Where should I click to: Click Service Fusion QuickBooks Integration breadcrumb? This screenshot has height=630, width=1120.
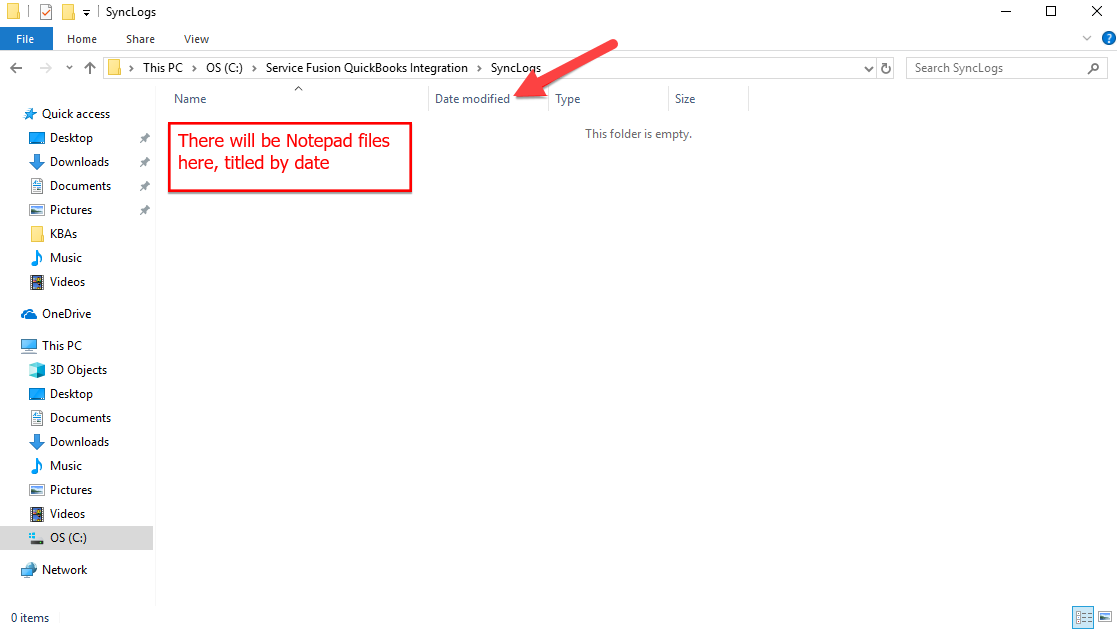[366, 68]
